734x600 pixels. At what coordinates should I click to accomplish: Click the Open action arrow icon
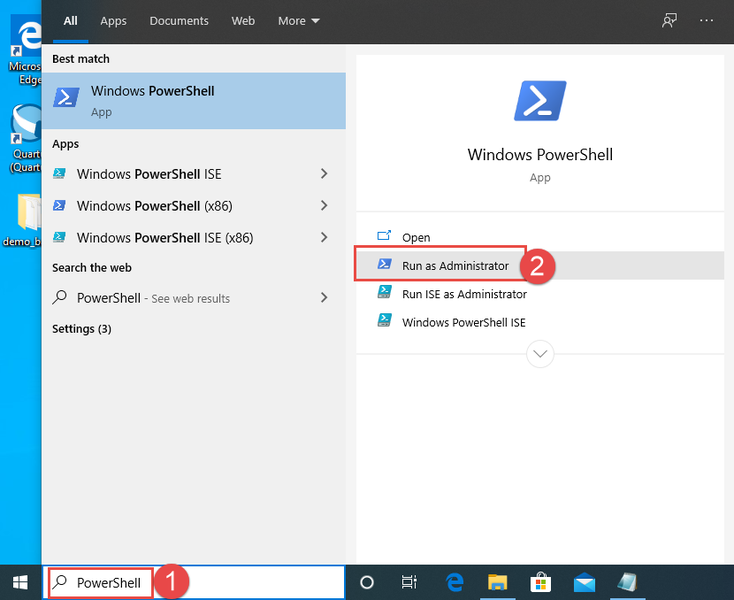pyautogui.click(x=384, y=235)
